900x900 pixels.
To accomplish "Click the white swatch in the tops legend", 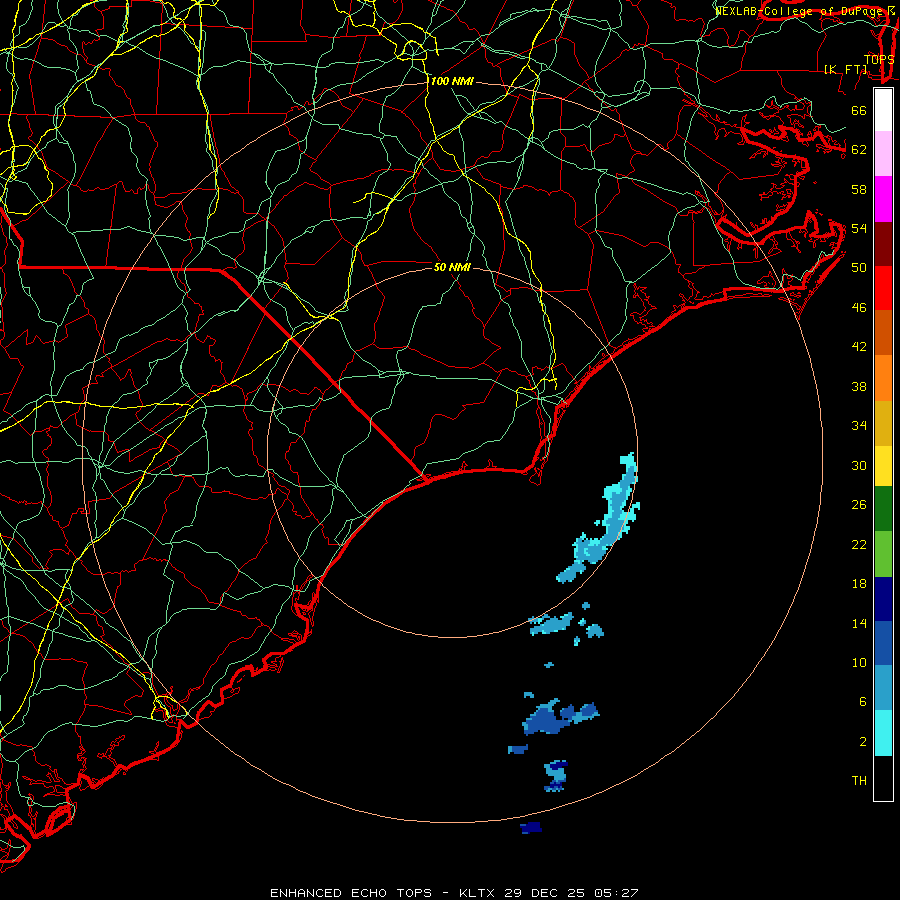I will click(x=883, y=110).
